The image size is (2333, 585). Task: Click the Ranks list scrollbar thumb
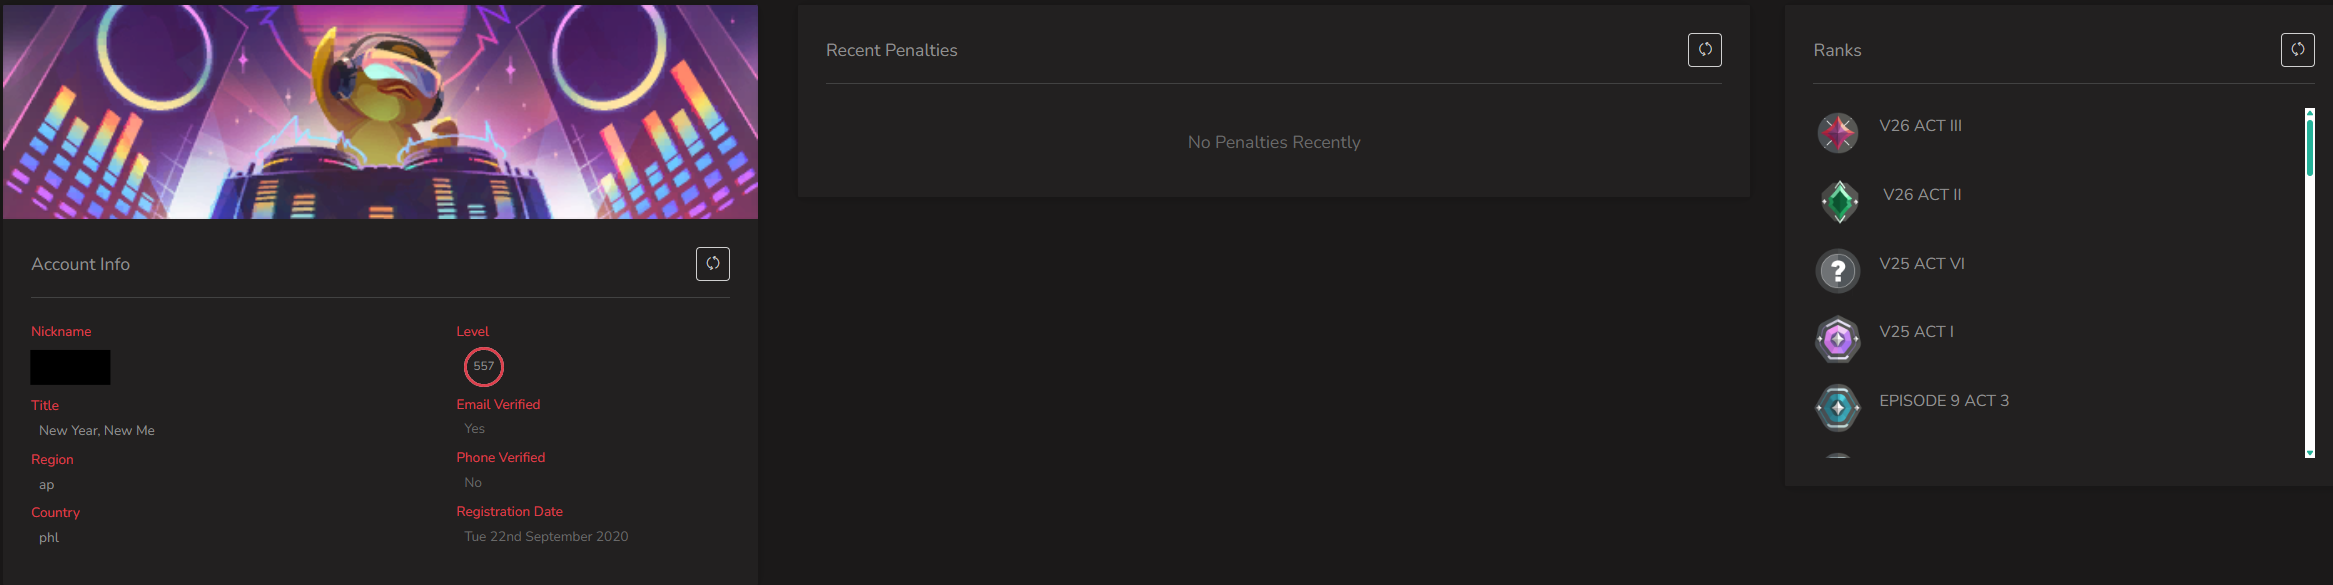coord(2310,146)
